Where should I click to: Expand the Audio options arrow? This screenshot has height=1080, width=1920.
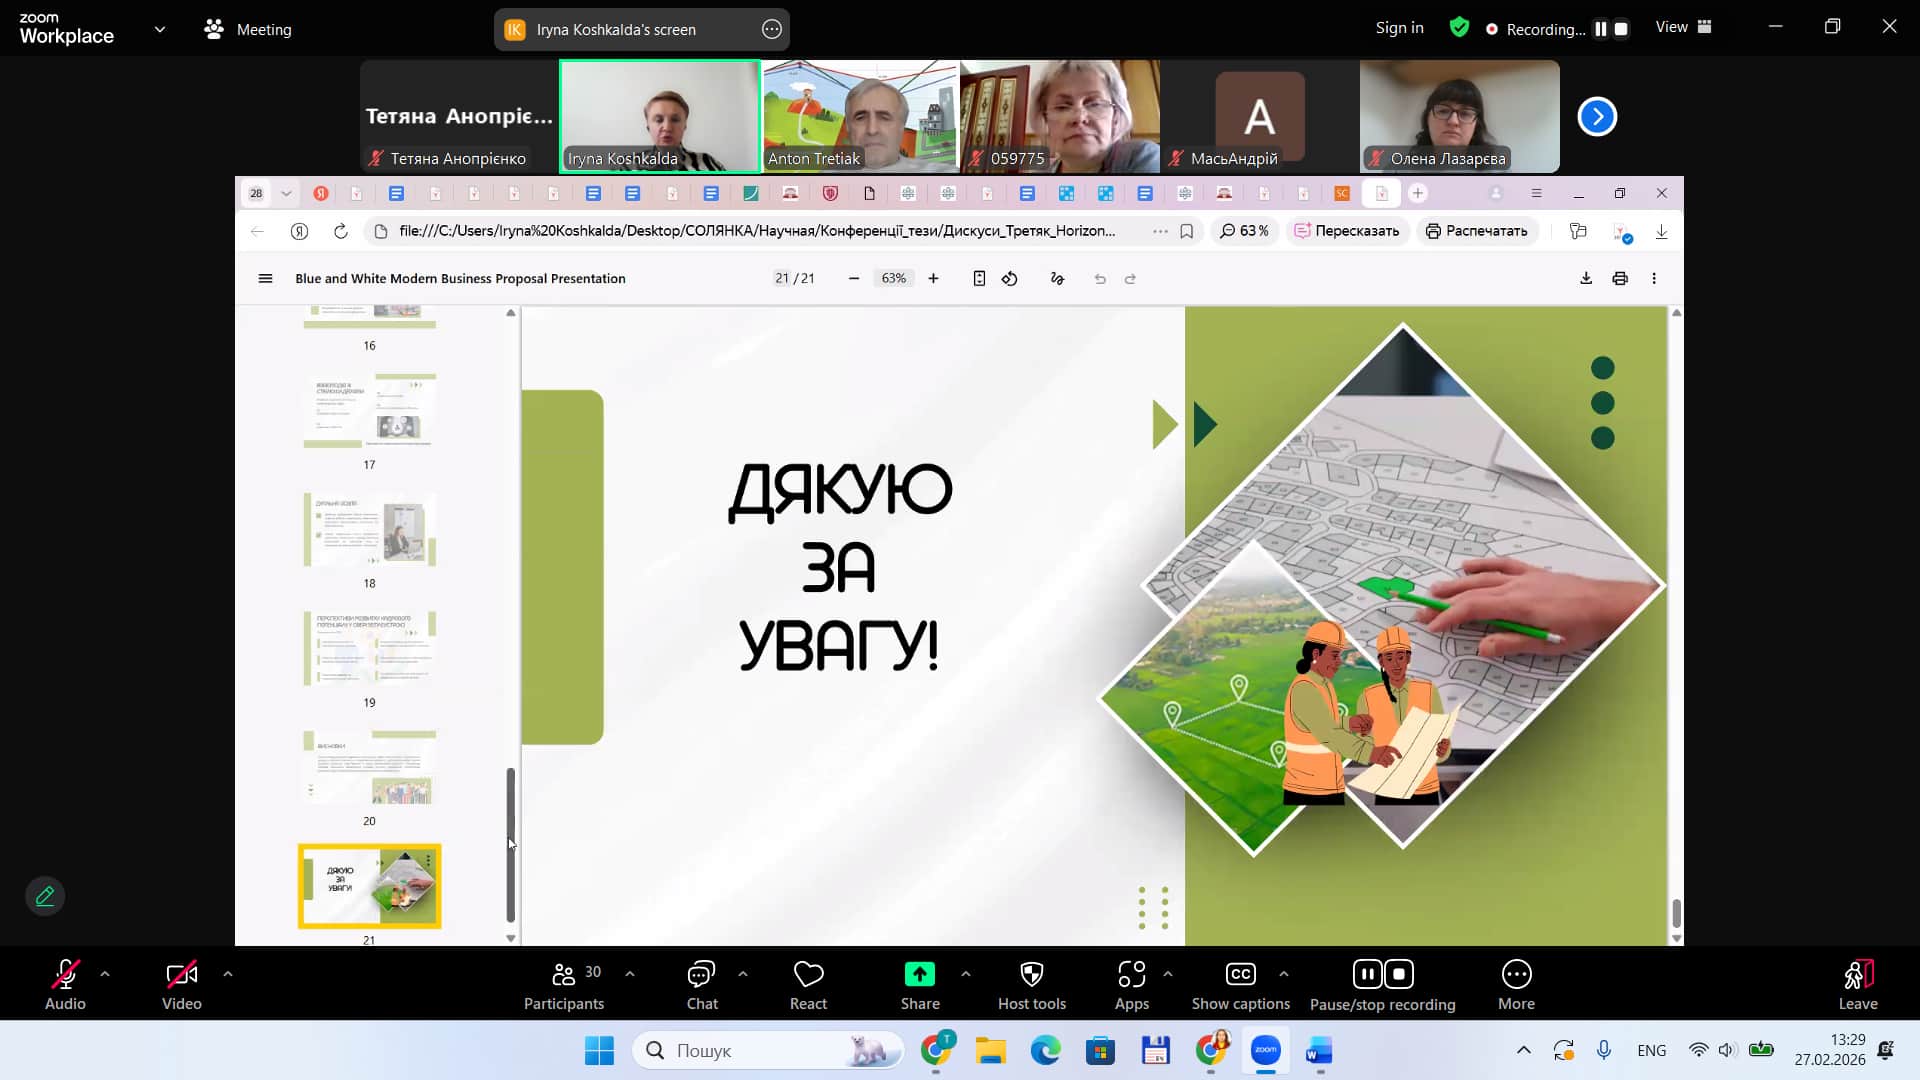[x=105, y=973]
